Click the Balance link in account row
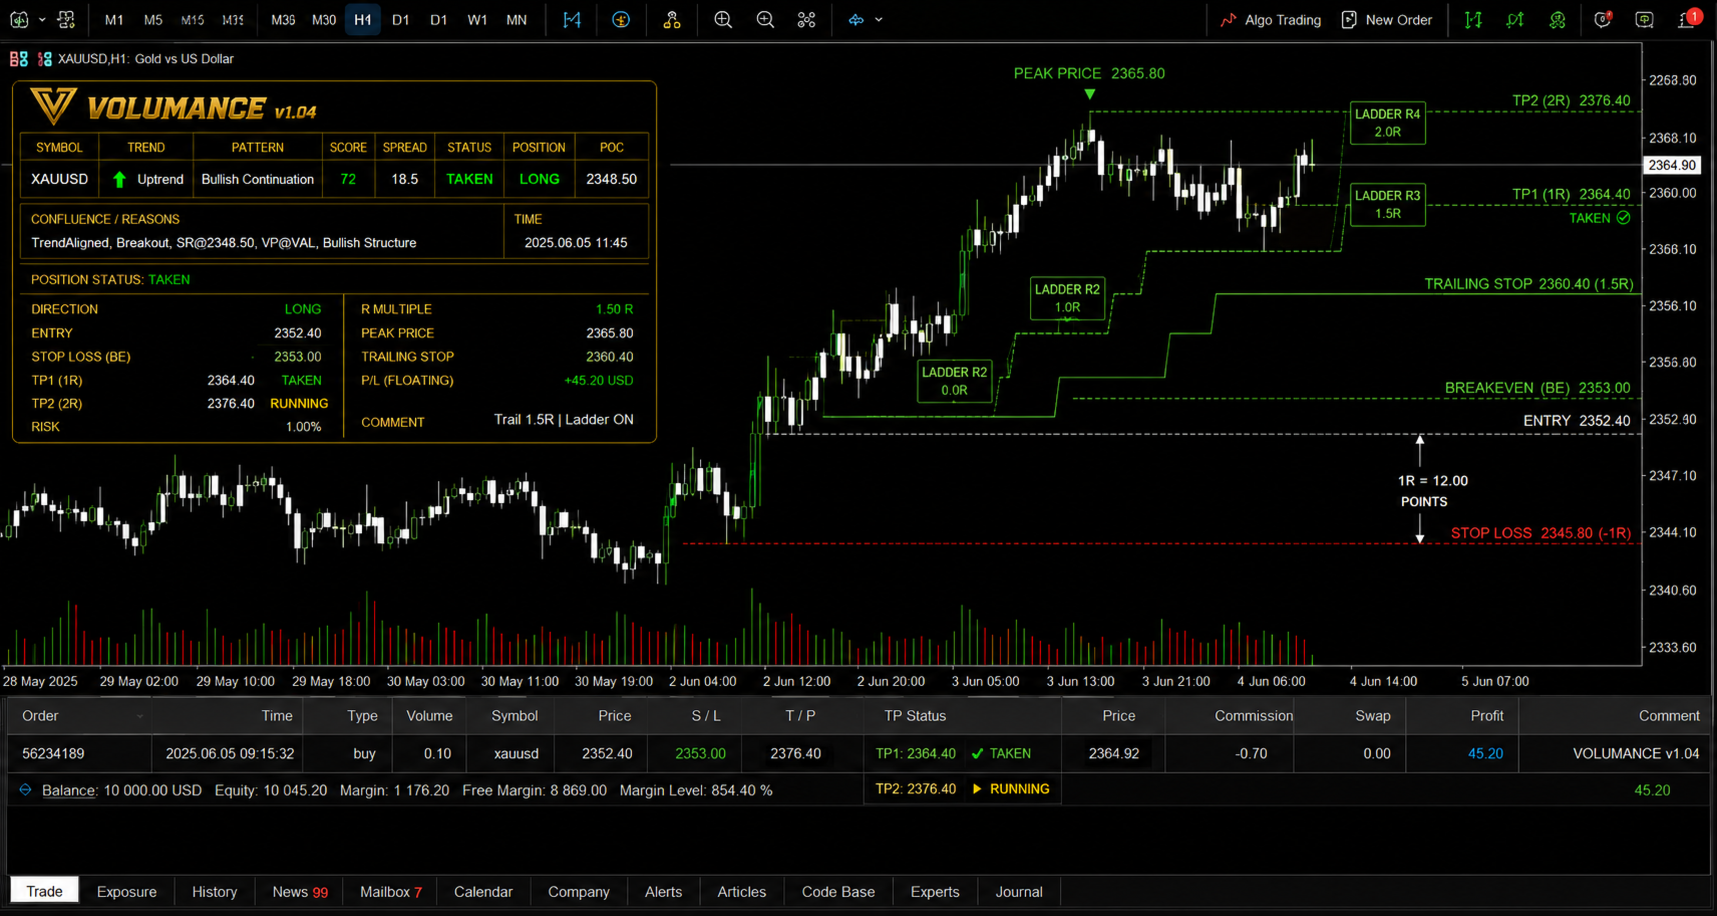 coord(68,790)
